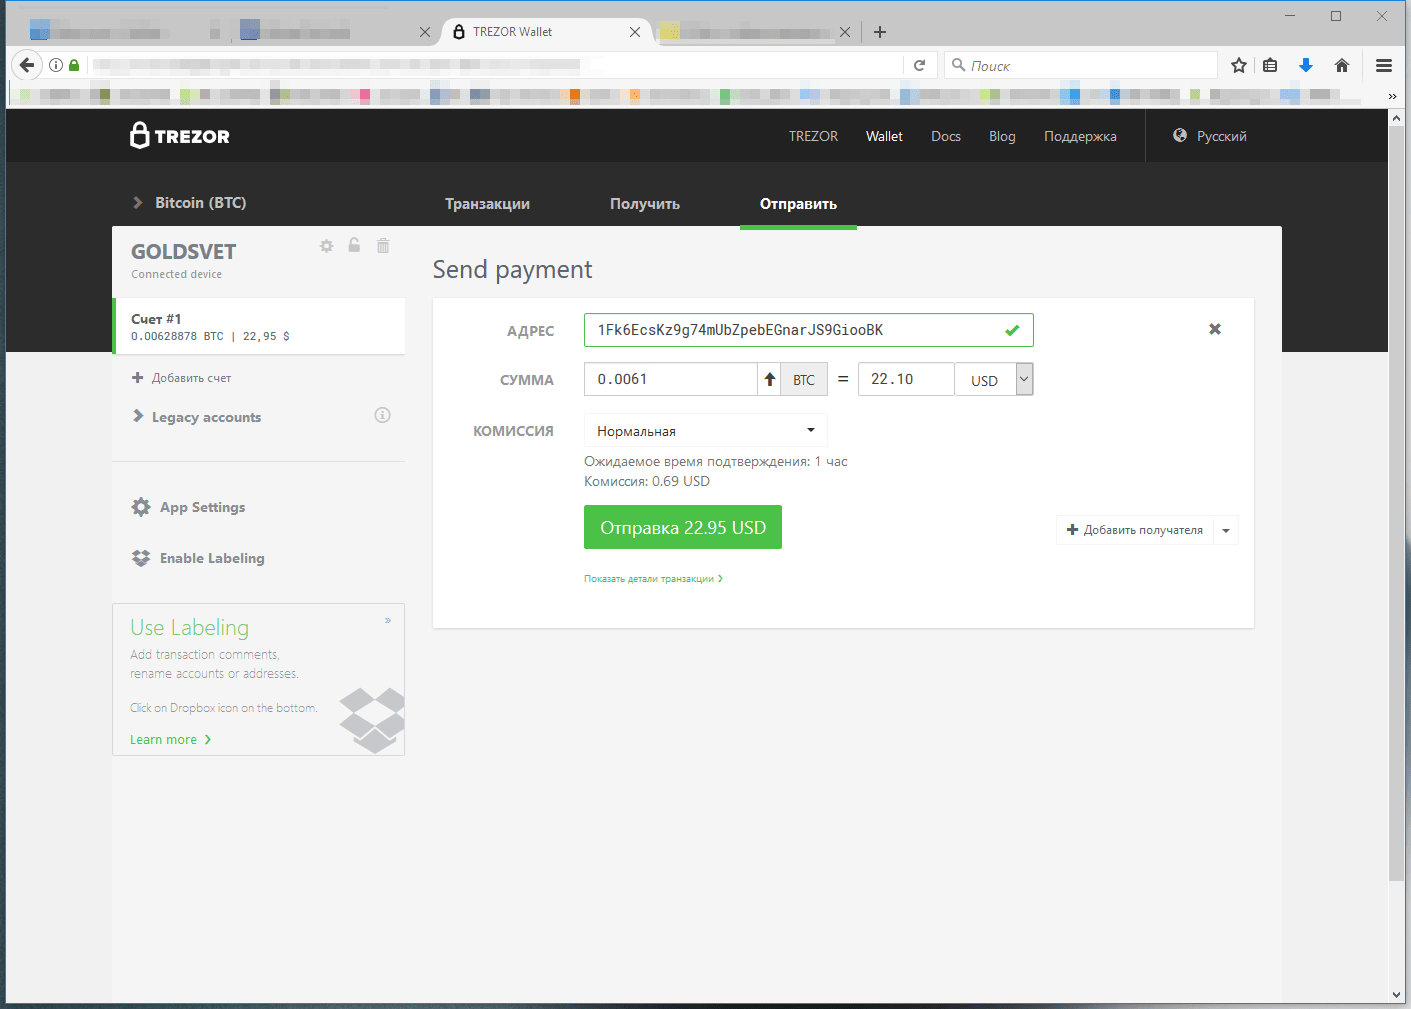Click the bookmark star icon
Screen dimensions: 1411x1009
coord(1239,65)
